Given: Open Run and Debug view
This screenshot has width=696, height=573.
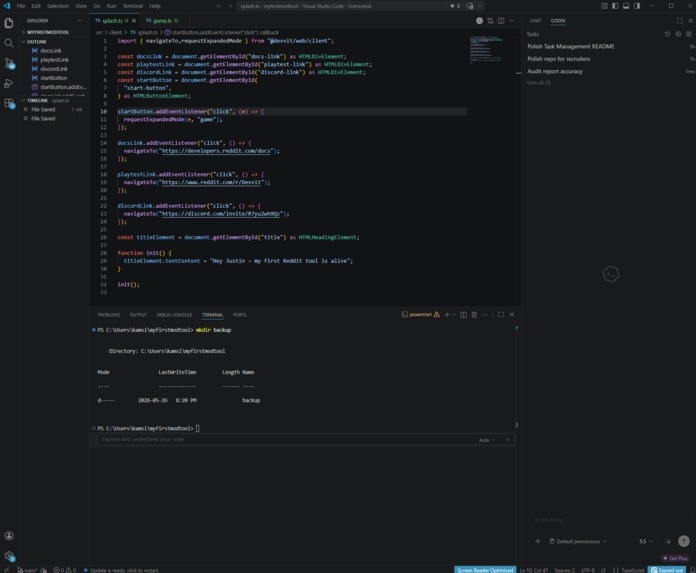Looking at the screenshot, I should click(9, 83).
